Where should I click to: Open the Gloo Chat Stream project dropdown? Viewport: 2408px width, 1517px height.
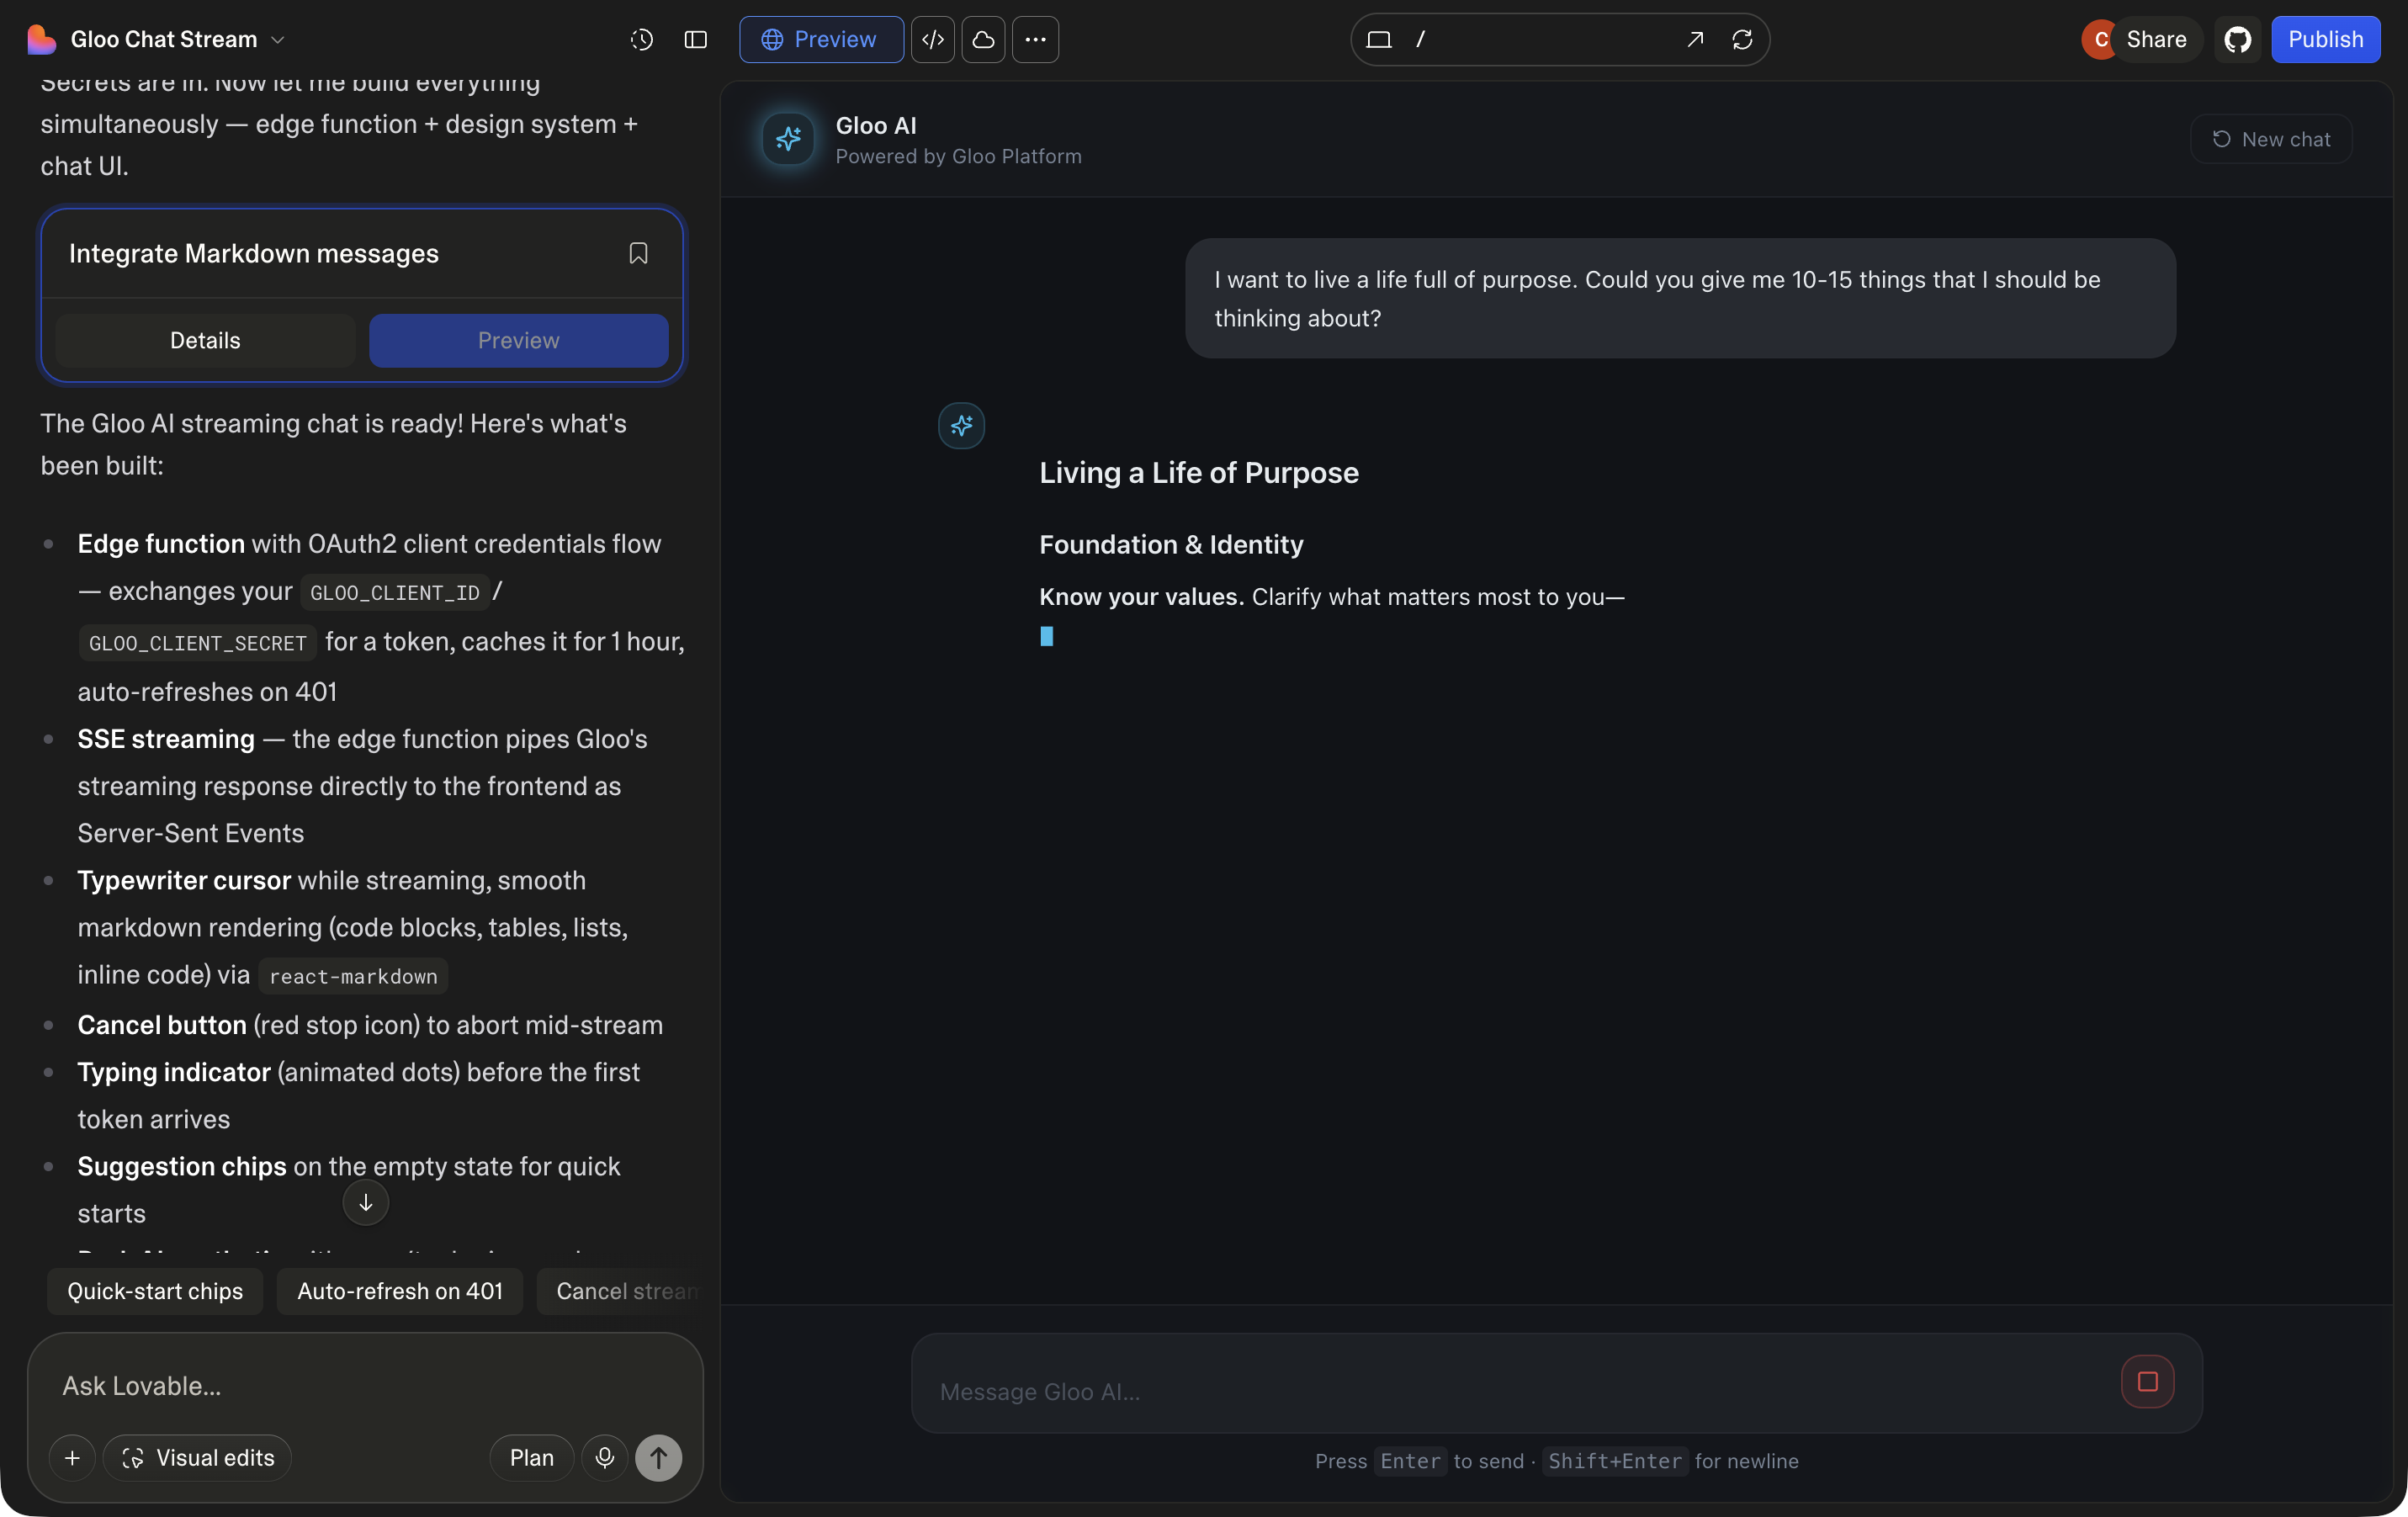279,40
